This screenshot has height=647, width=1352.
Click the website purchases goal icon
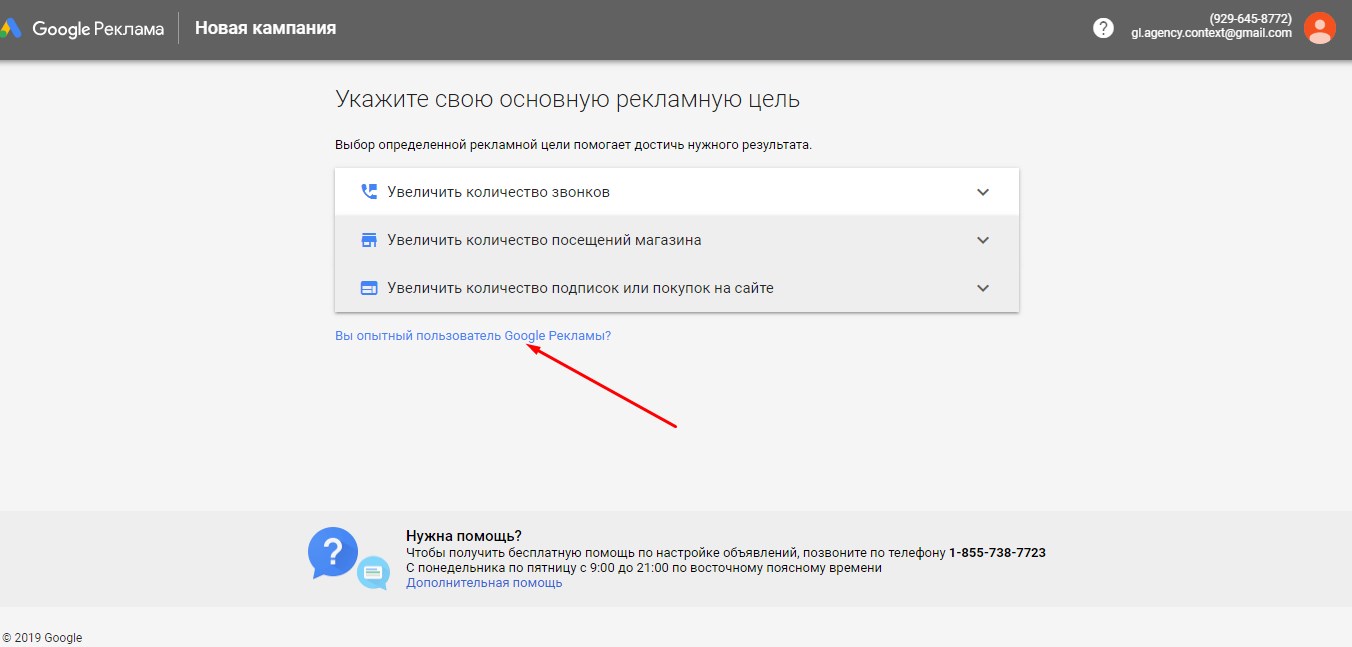(x=369, y=288)
